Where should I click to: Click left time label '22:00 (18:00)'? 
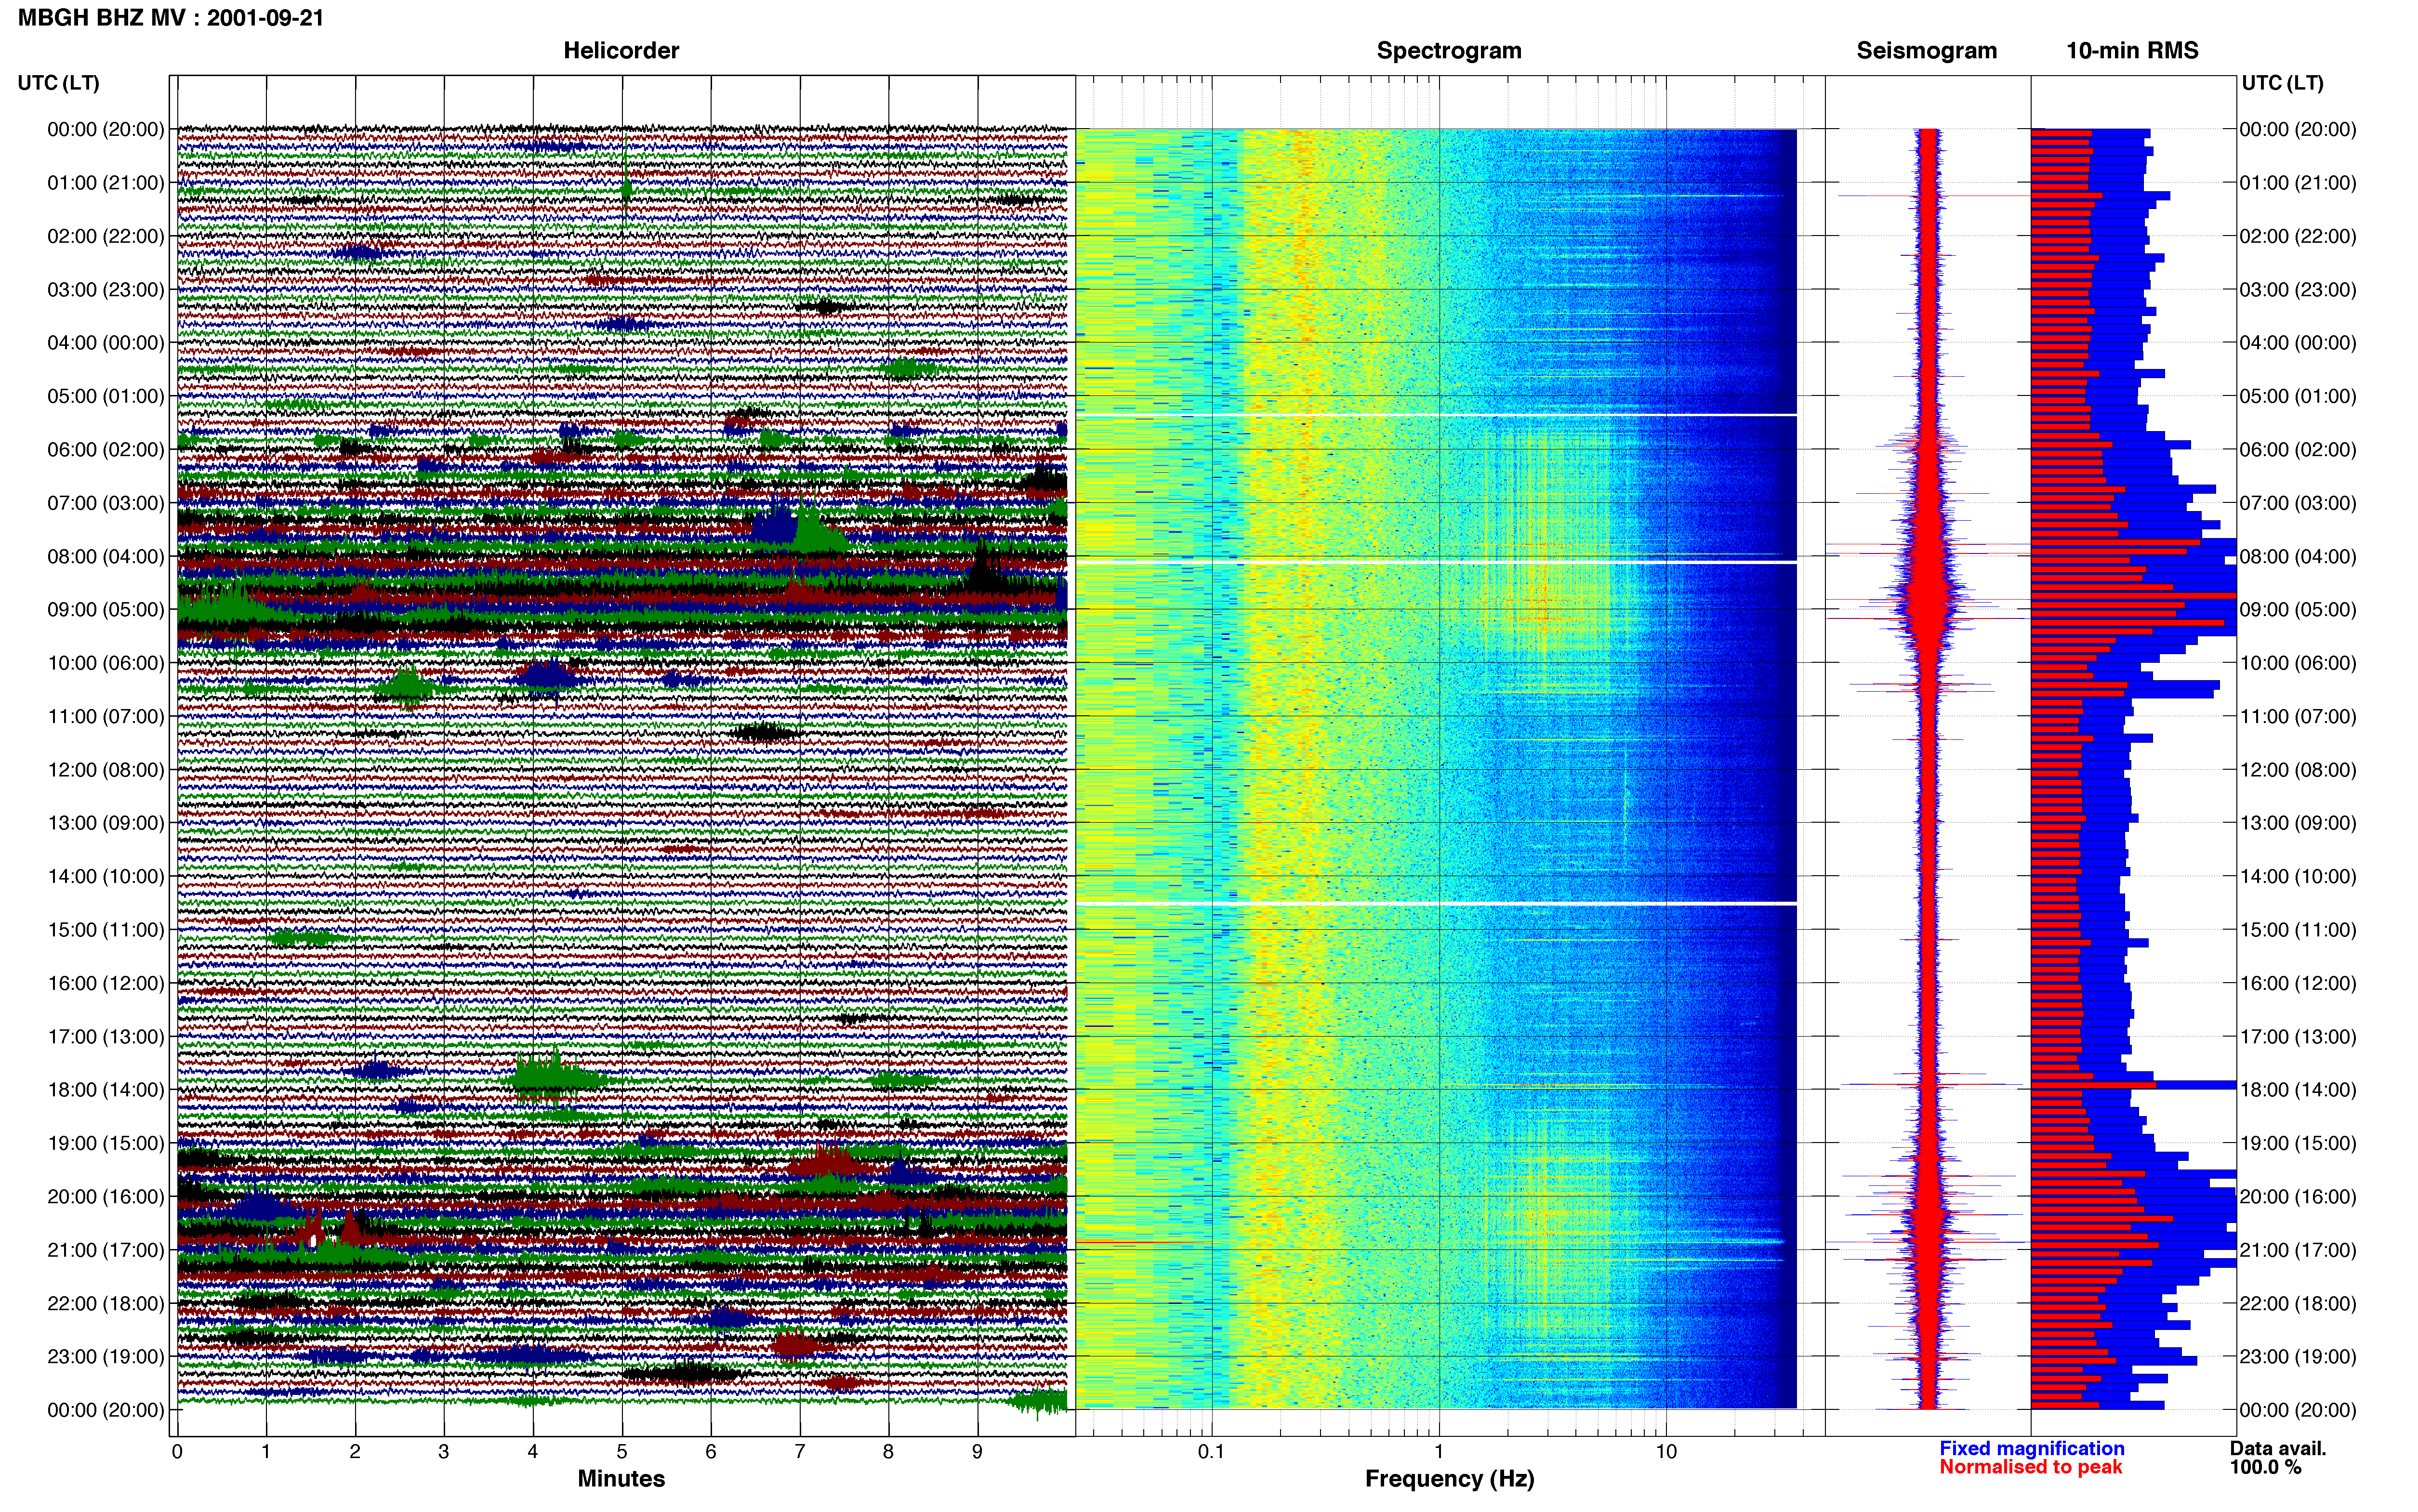(106, 1303)
